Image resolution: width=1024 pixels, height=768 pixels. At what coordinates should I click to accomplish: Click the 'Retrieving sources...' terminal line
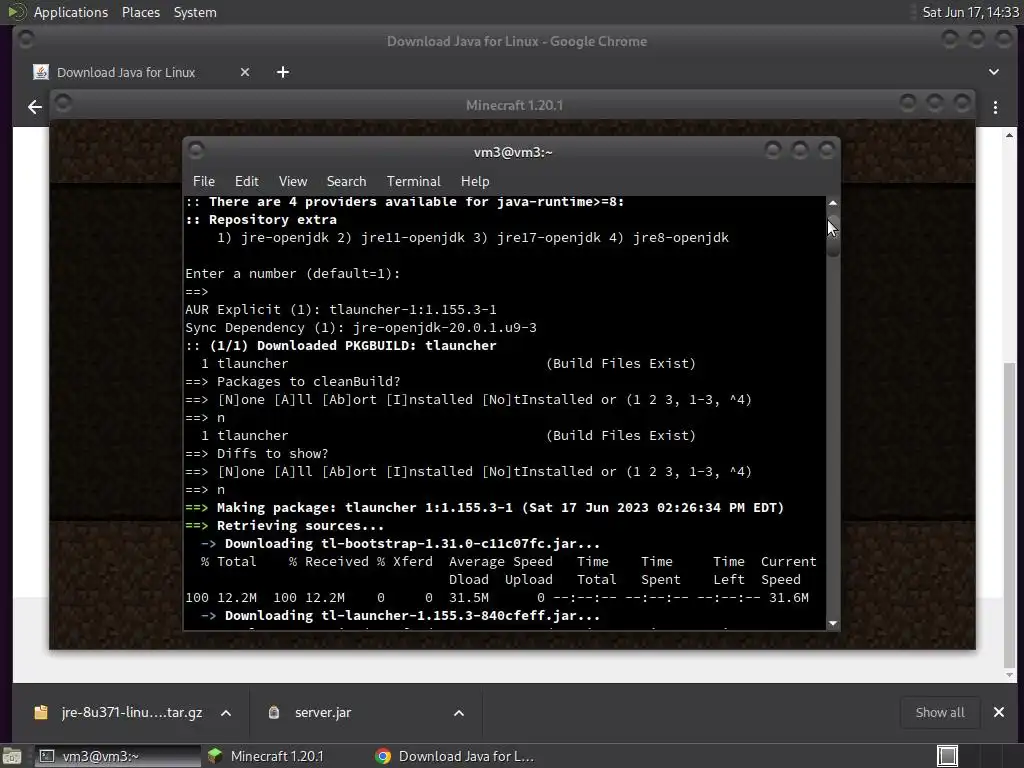click(x=285, y=526)
